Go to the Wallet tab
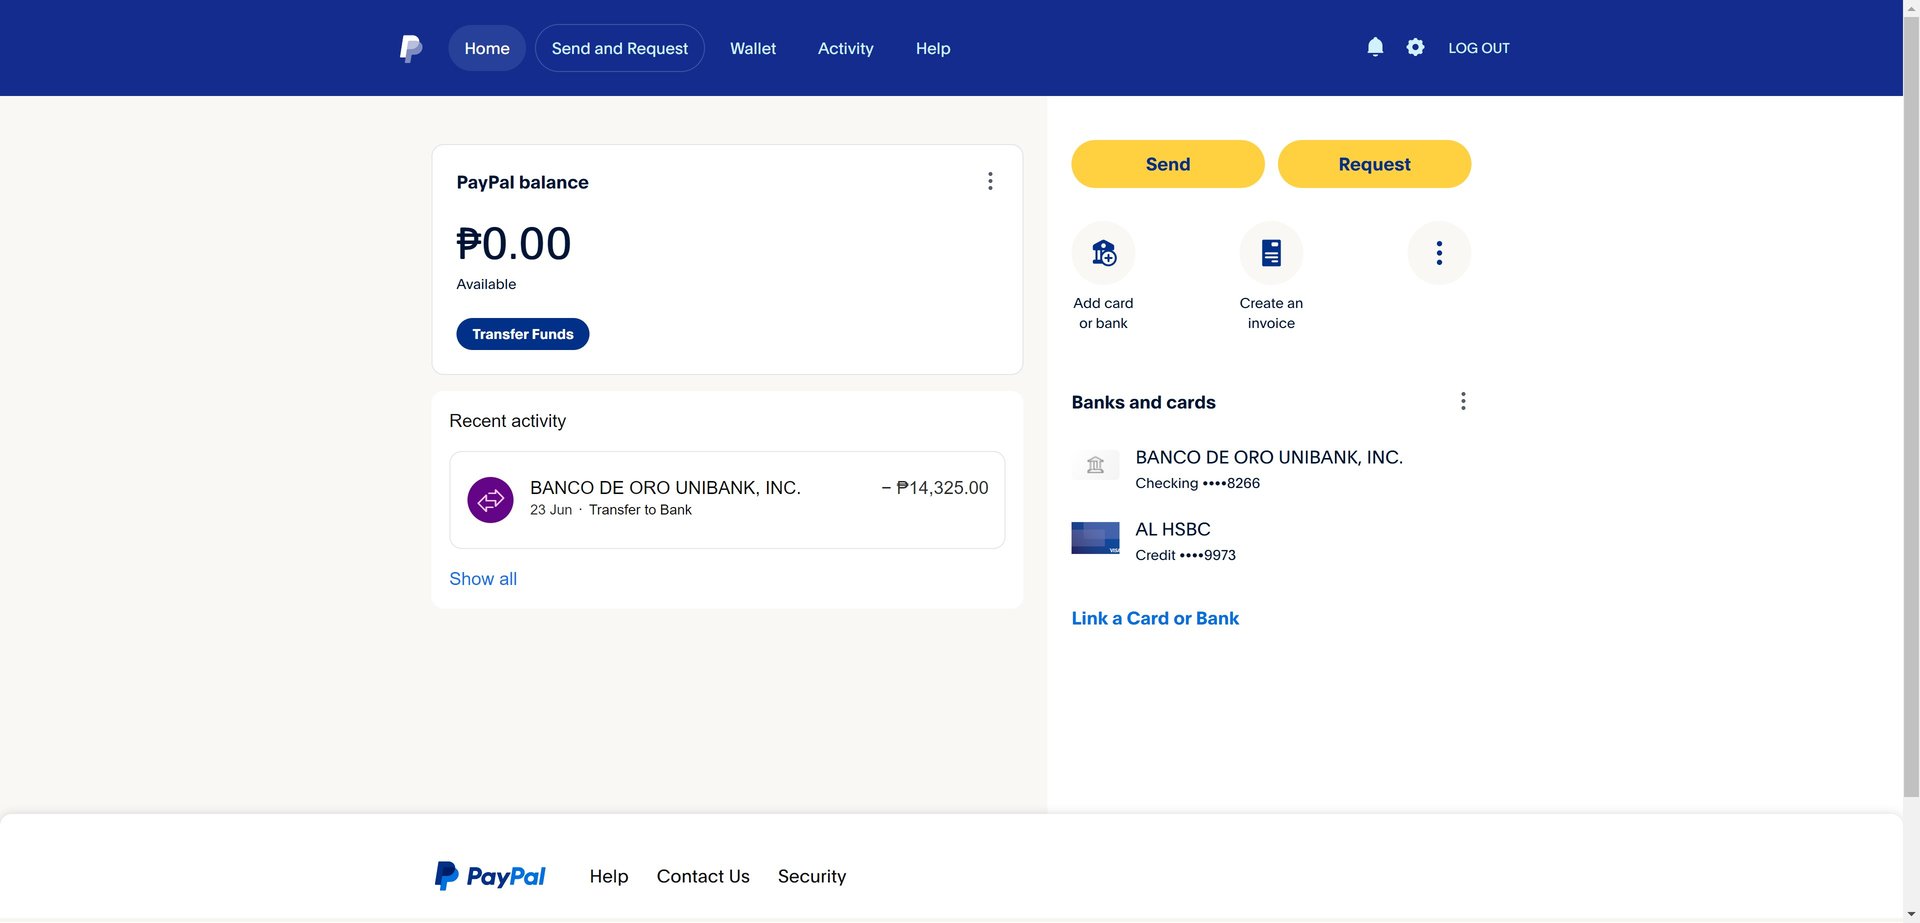The image size is (1920, 923). coord(753,48)
